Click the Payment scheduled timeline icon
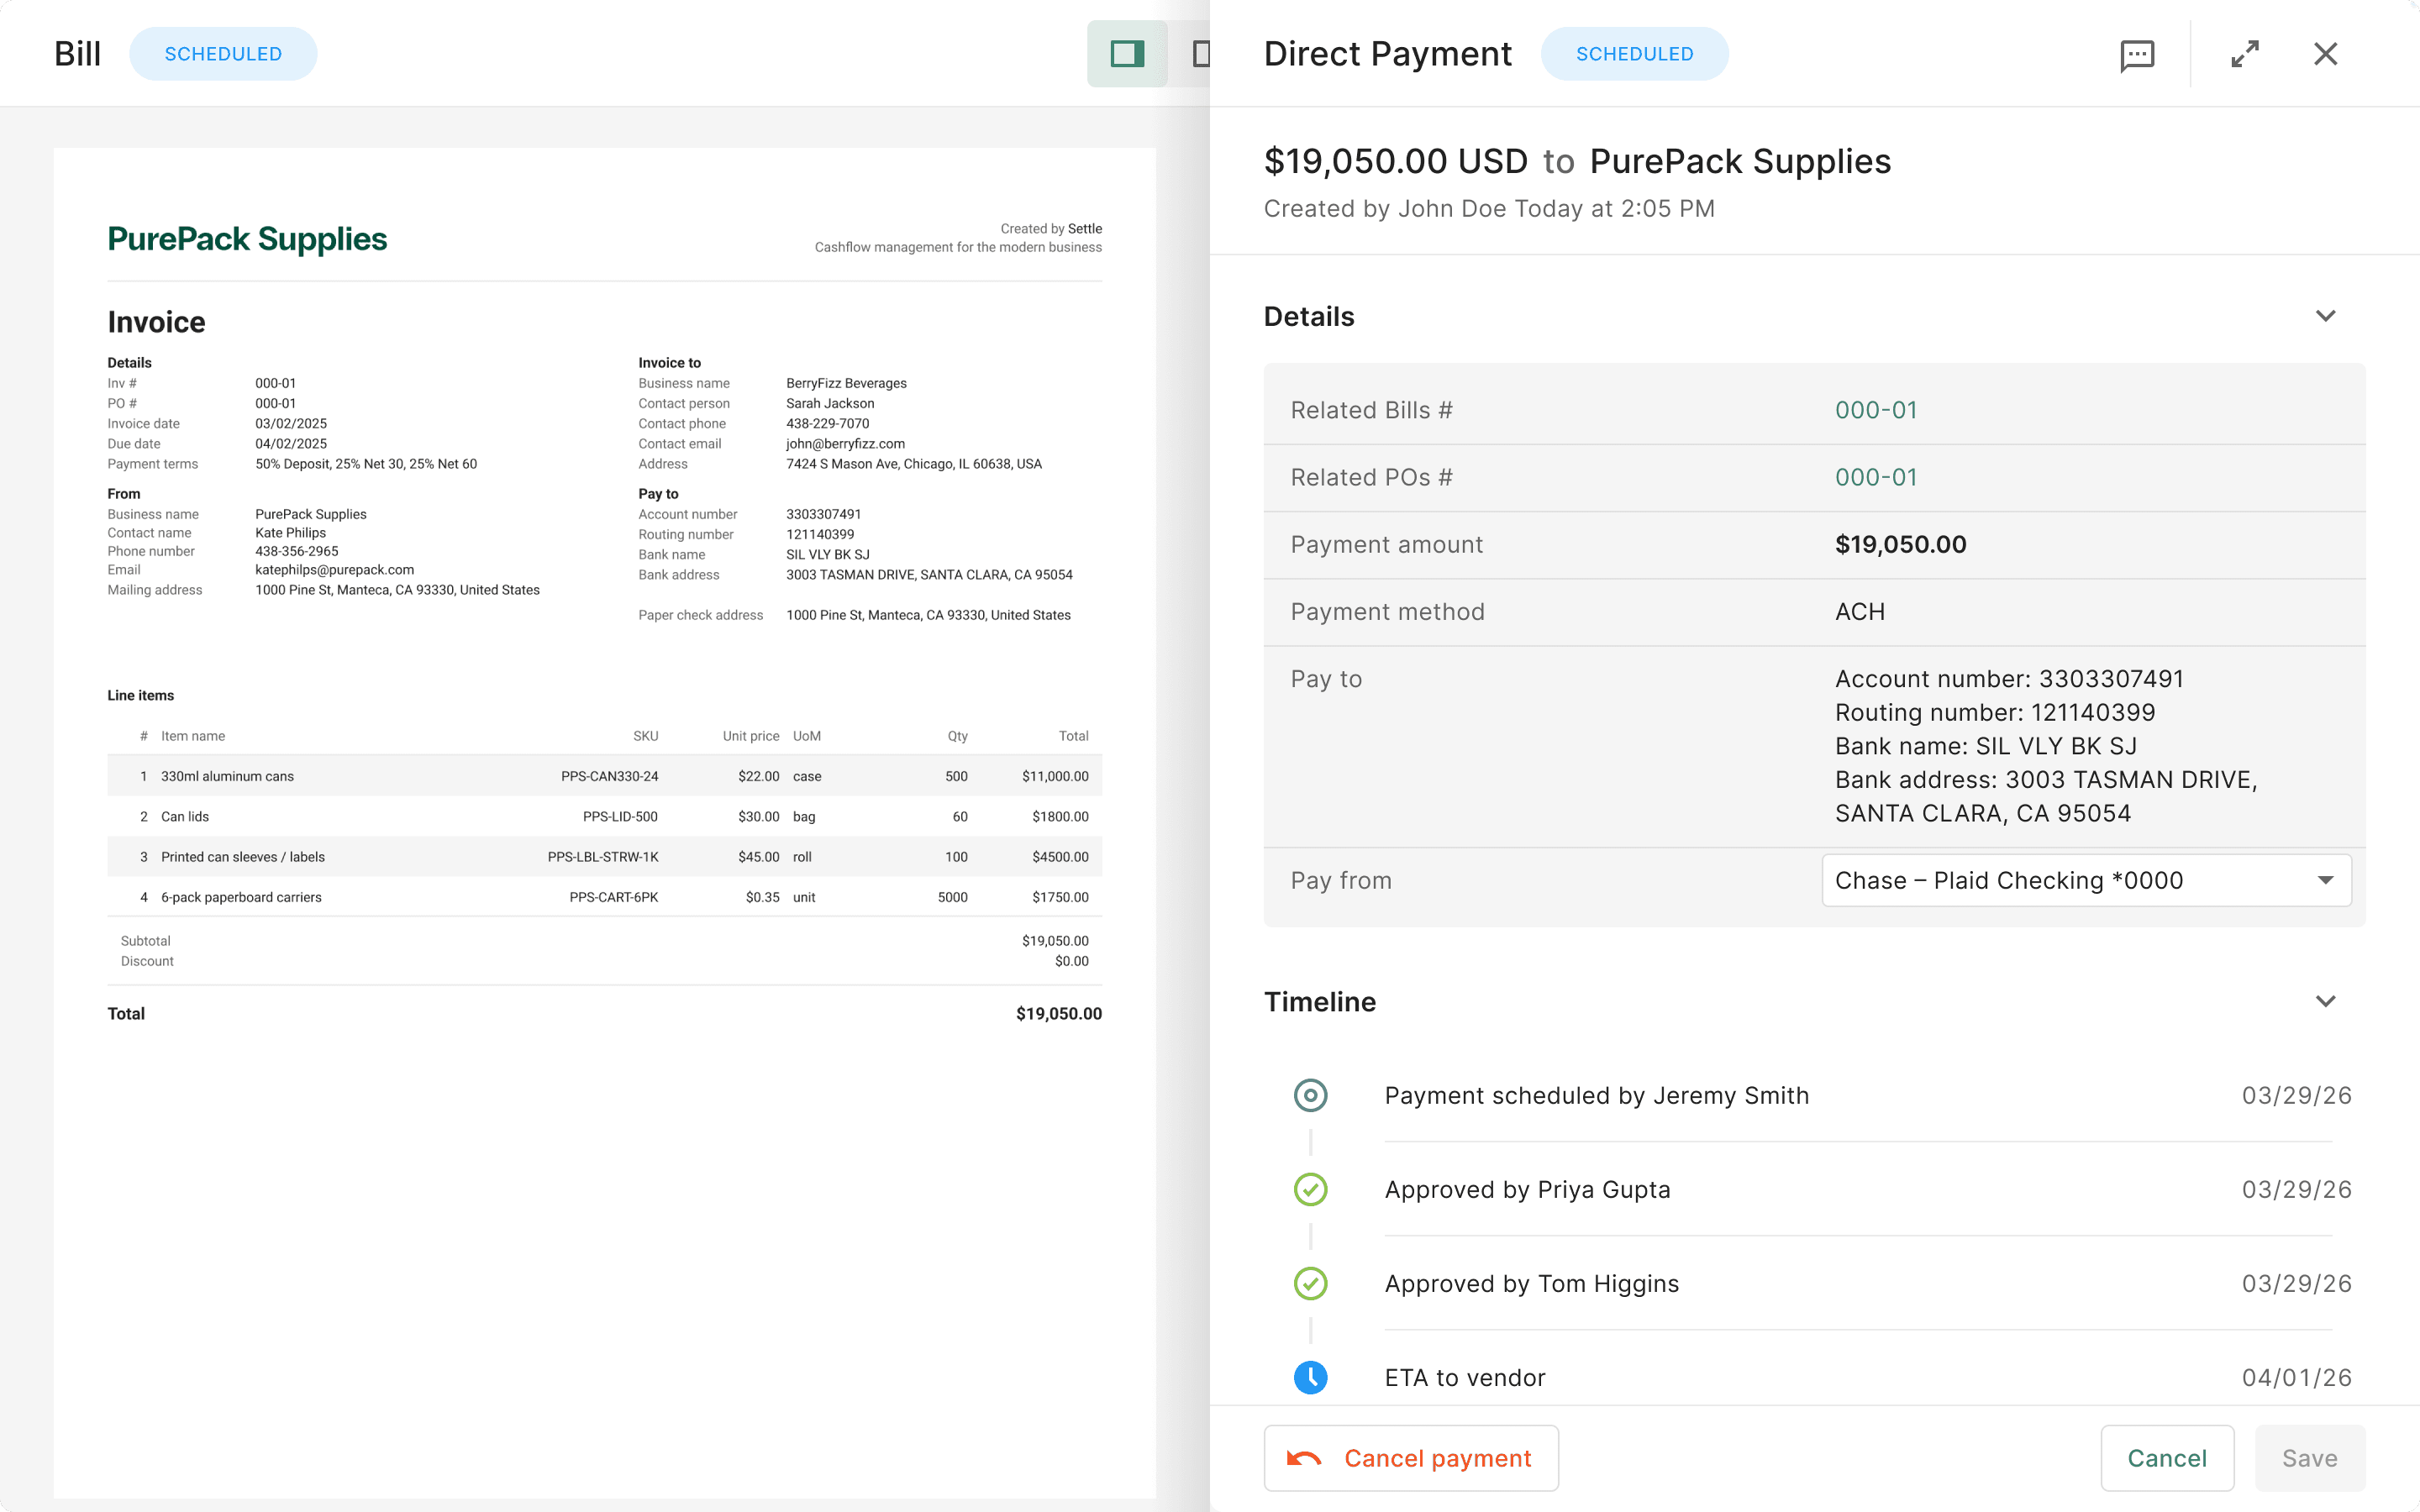The width and height of the screenshot is (2420, 1512). click(x=1310, y=1095)
